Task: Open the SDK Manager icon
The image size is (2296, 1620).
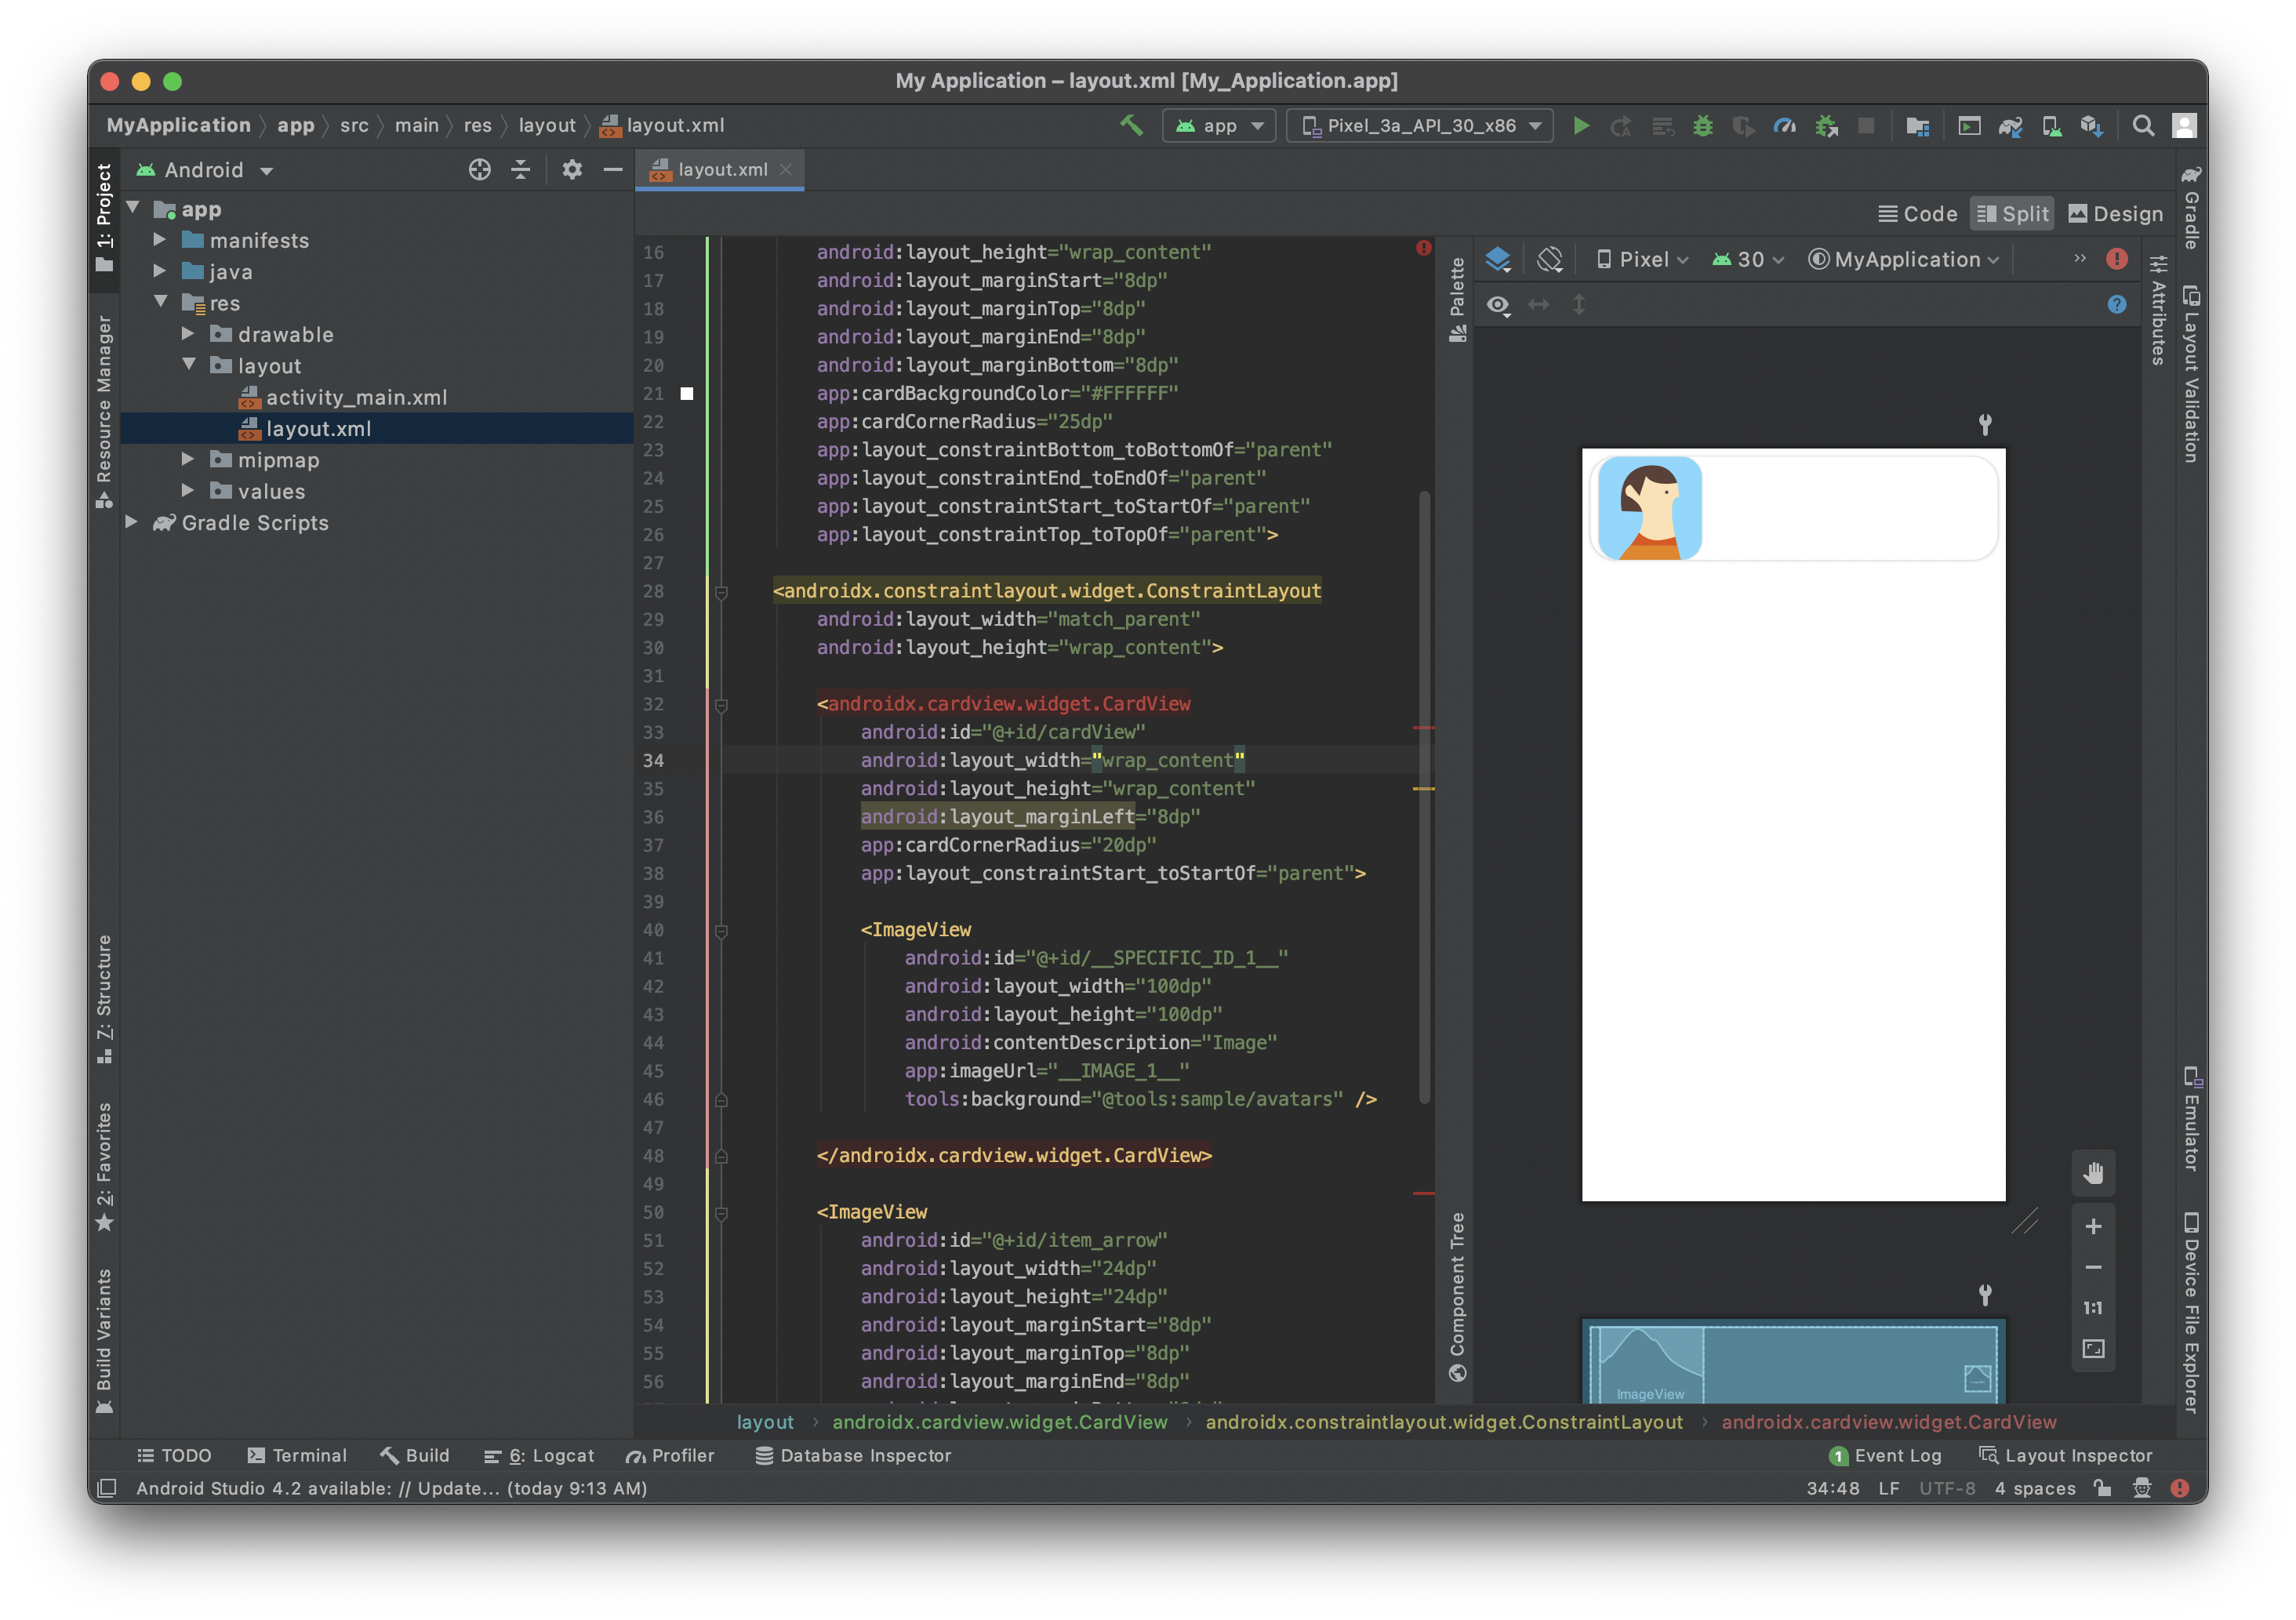Action: pyautogui.click(x=2091, y=125)
